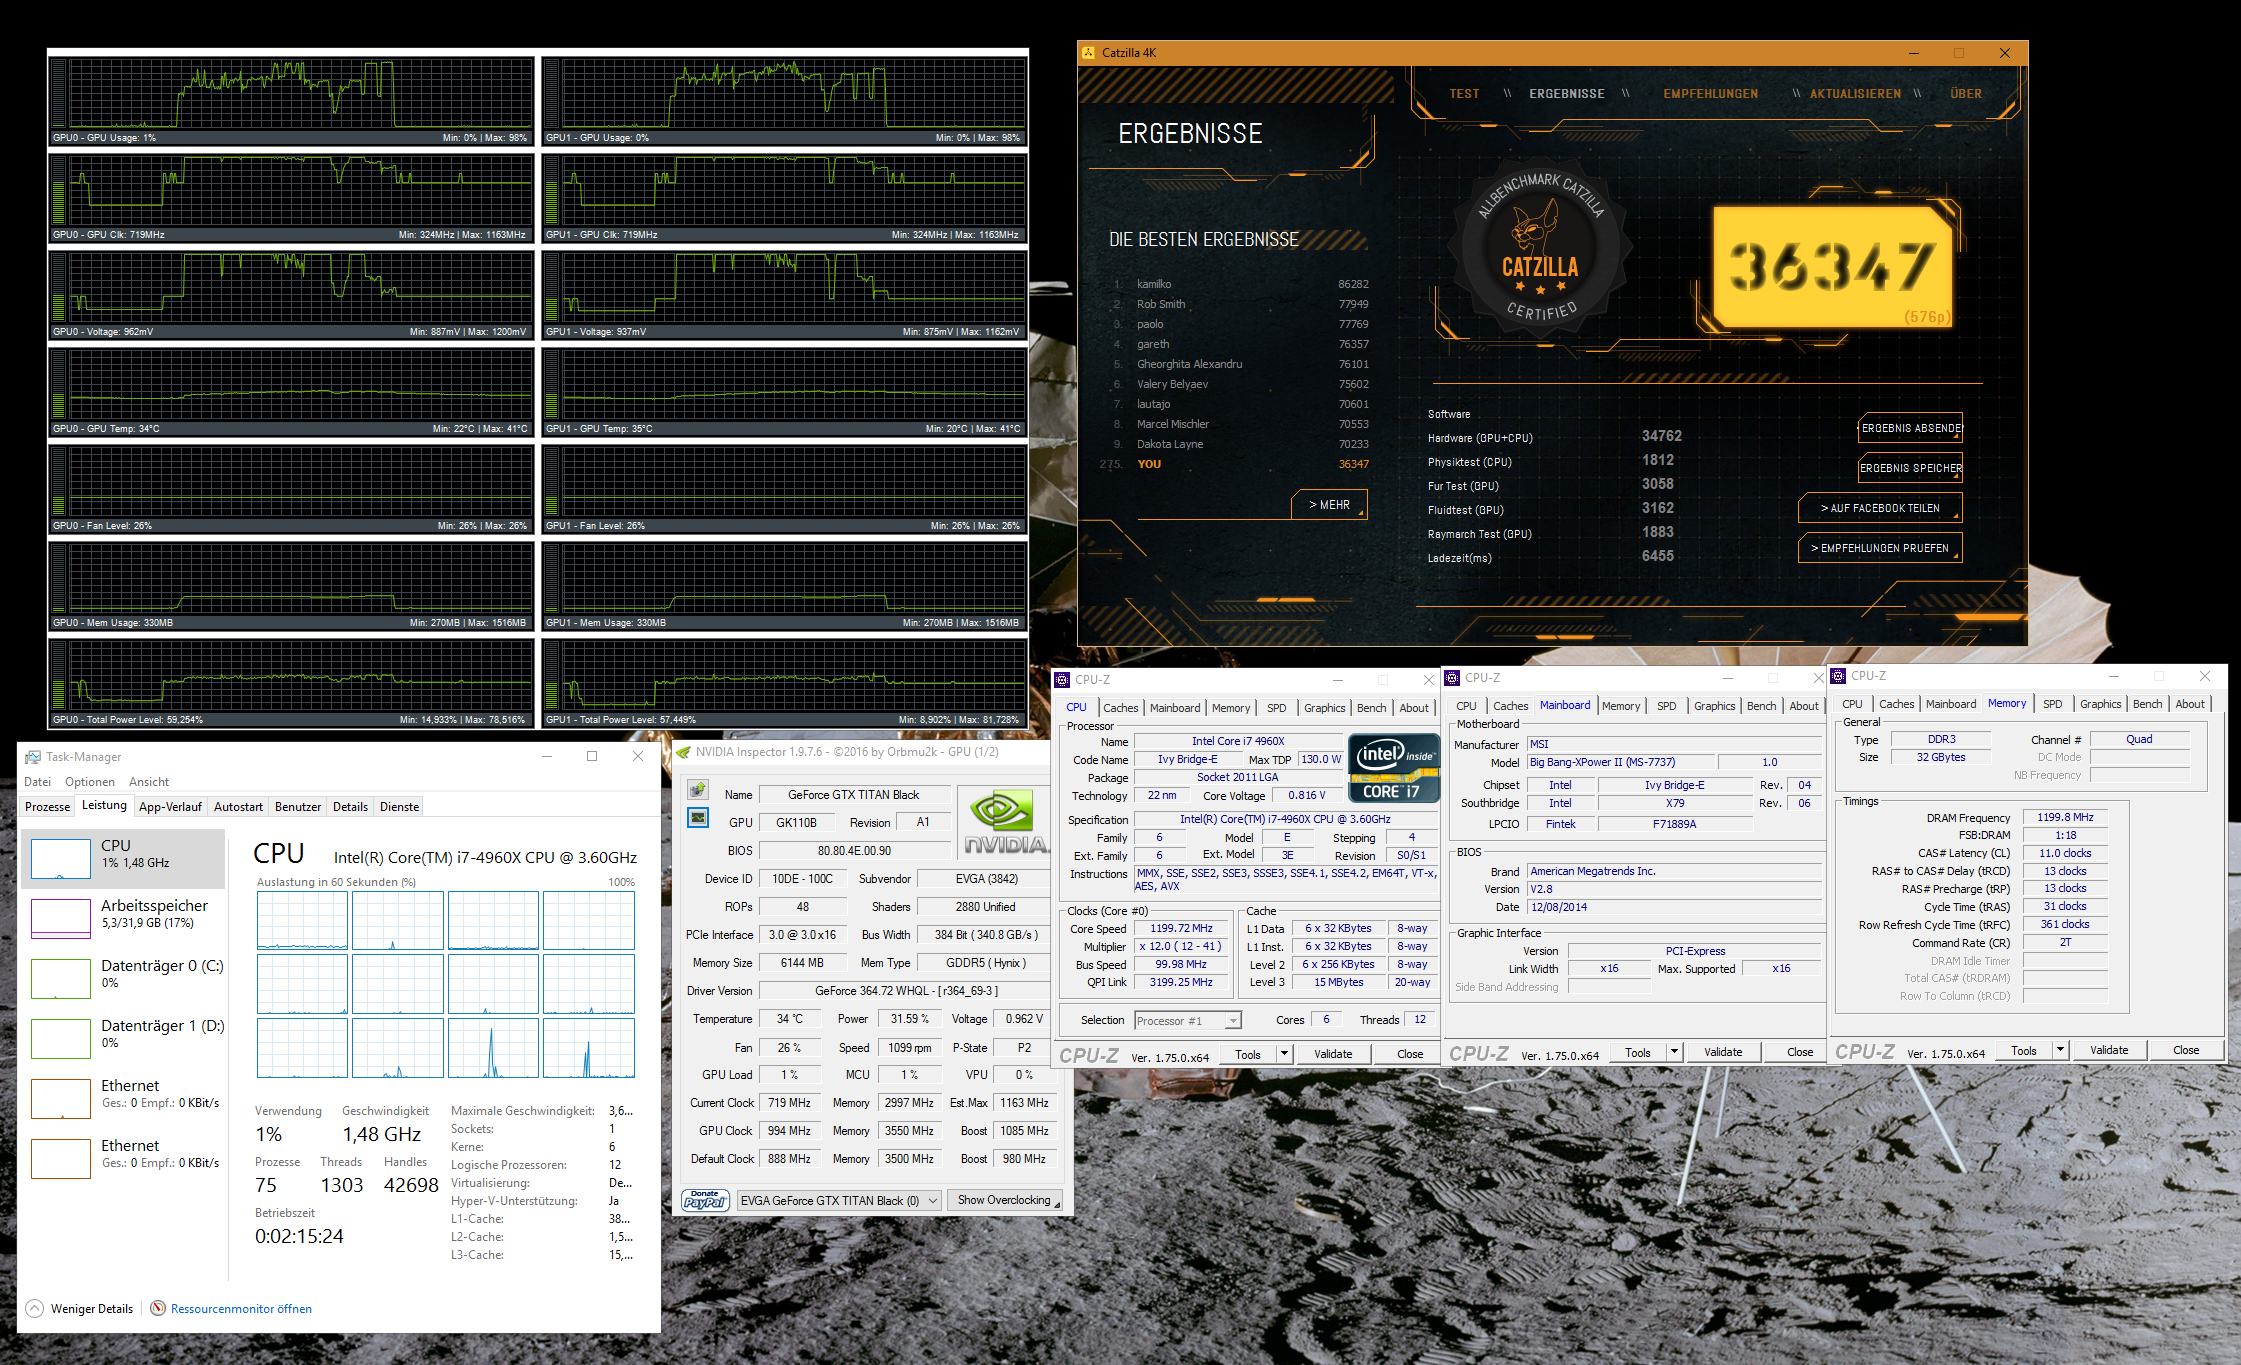Select the CPU mini graph in Task-Manager sidebar
2241x1365 pixels.
61,859
